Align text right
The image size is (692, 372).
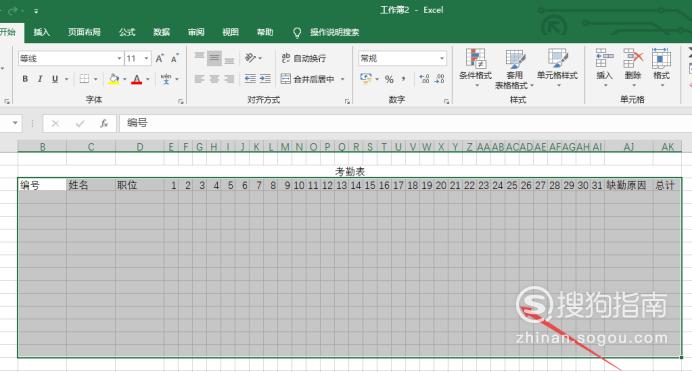(229, 79)
